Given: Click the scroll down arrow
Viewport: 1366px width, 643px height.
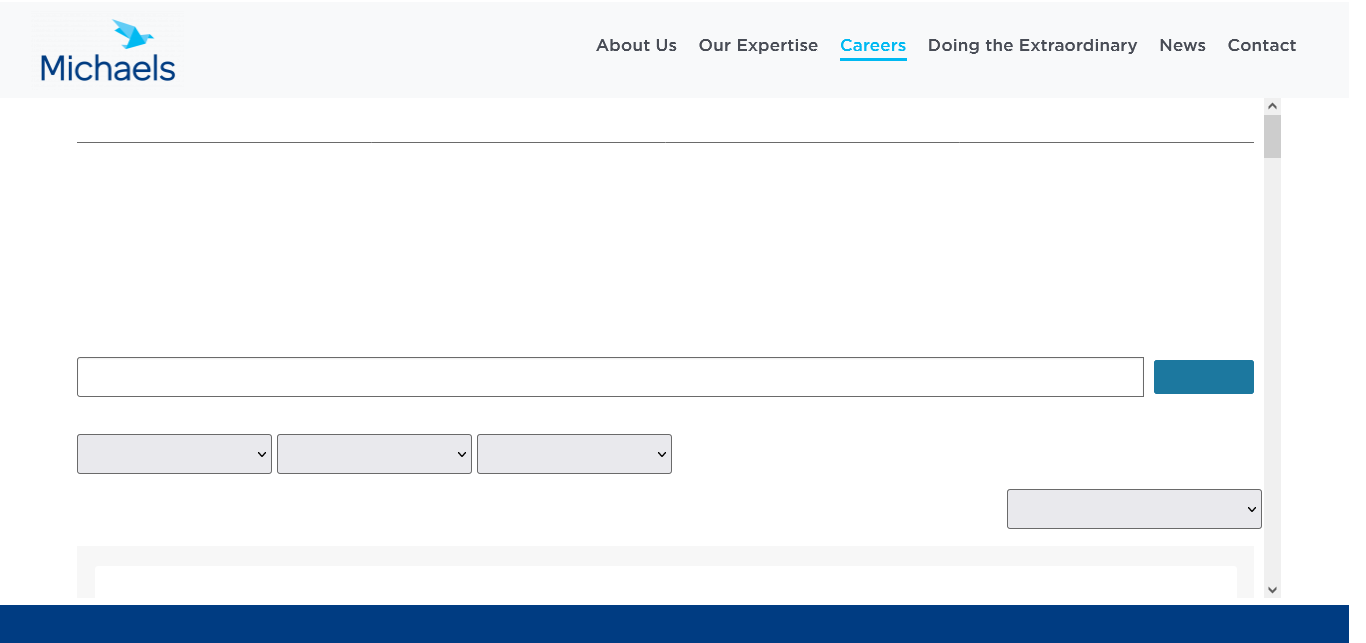Looking at the screenshot, I should (x=1272, y=590).
